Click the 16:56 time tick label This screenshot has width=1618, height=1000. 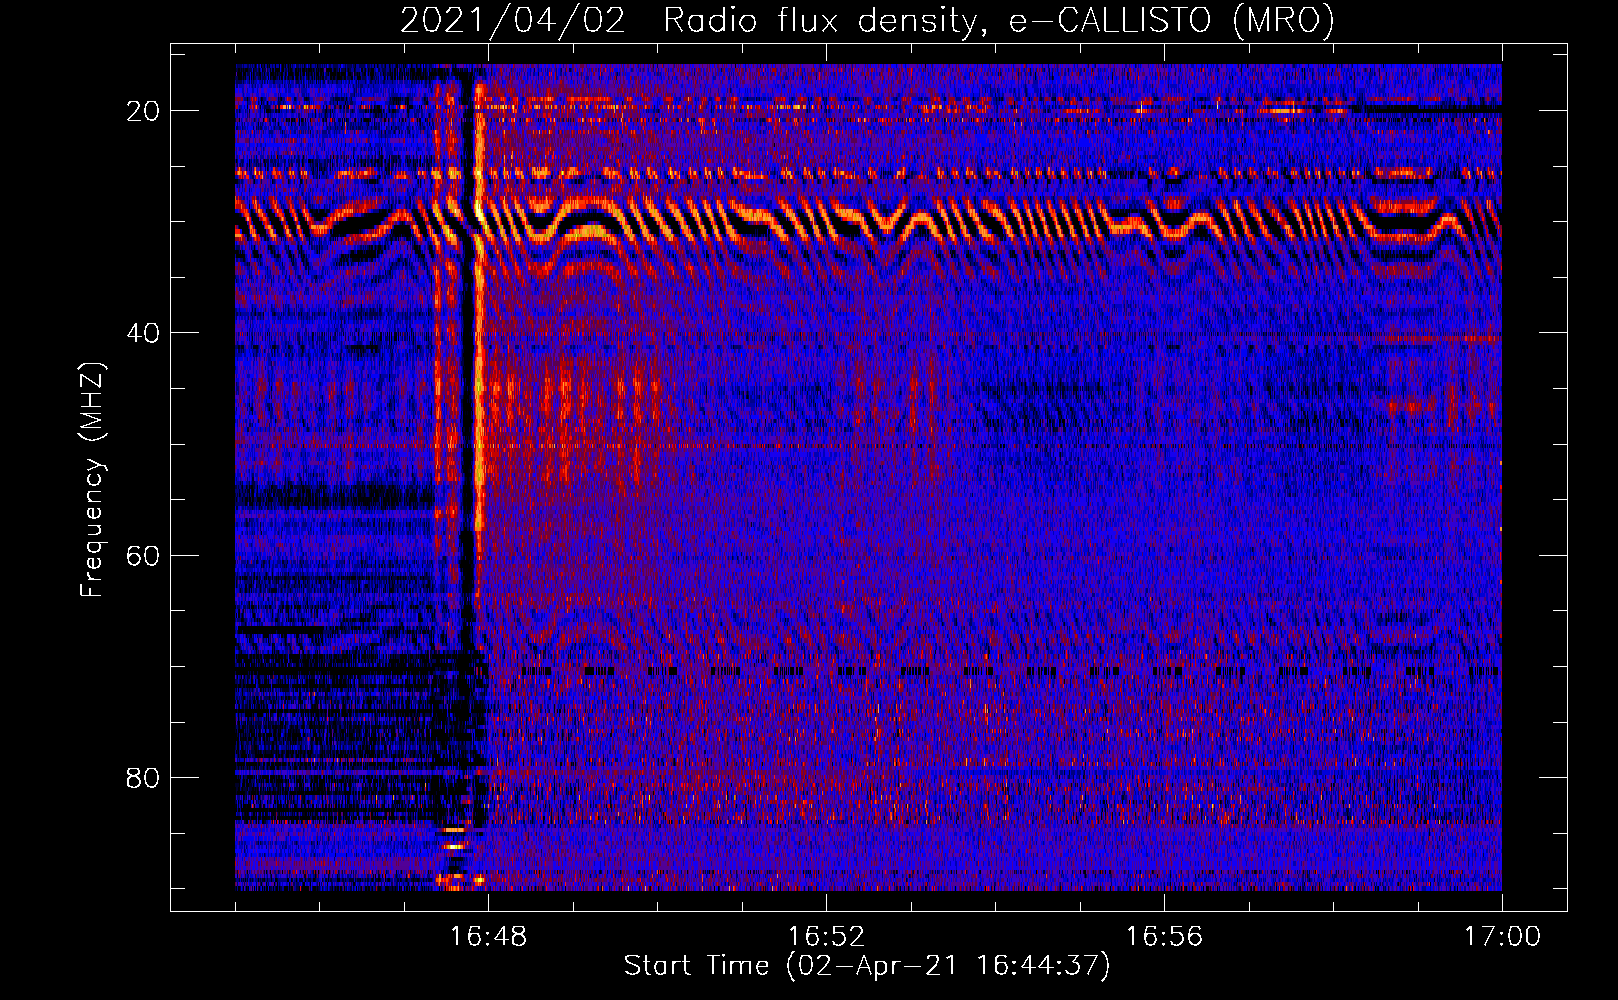click(1164, 937)
